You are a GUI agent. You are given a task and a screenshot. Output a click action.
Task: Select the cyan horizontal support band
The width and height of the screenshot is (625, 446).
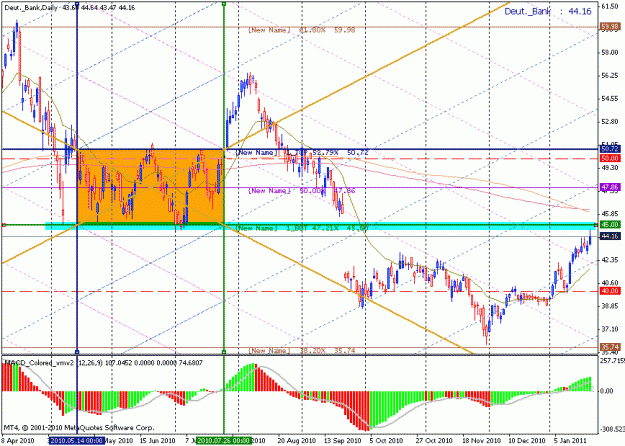[320, 226]
